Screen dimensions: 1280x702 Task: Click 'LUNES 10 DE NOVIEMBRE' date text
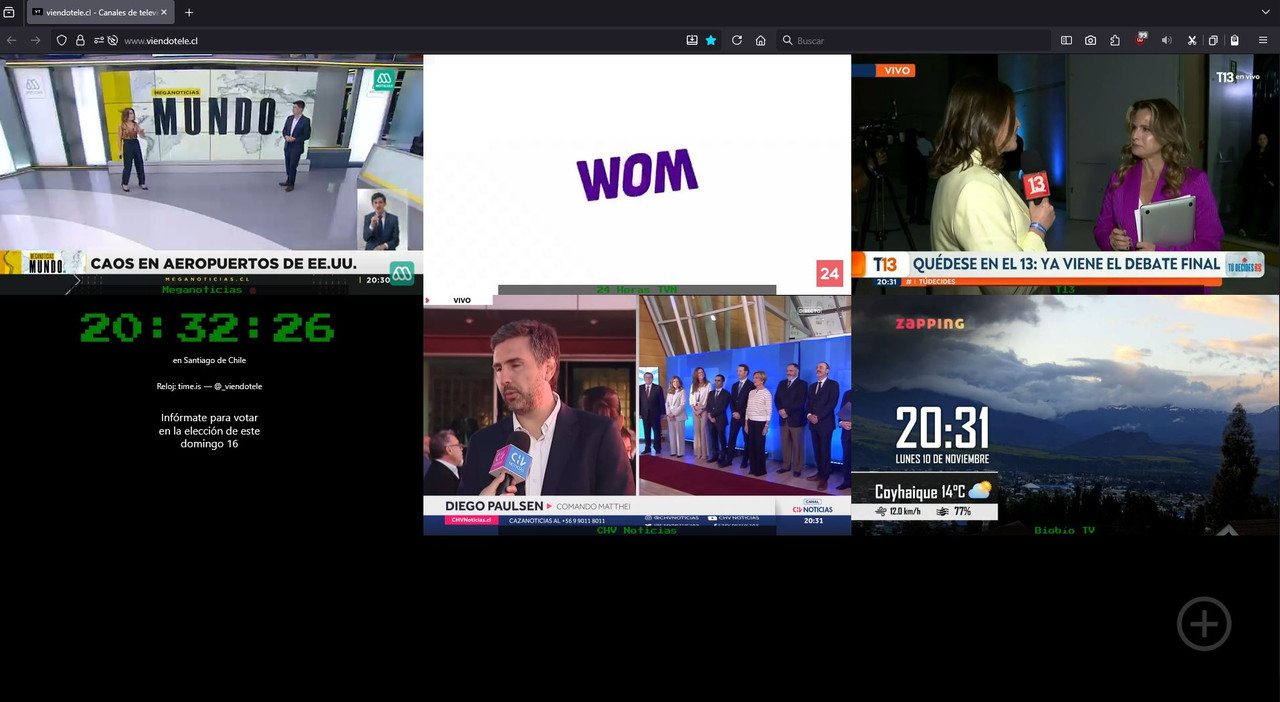point(942,459)
